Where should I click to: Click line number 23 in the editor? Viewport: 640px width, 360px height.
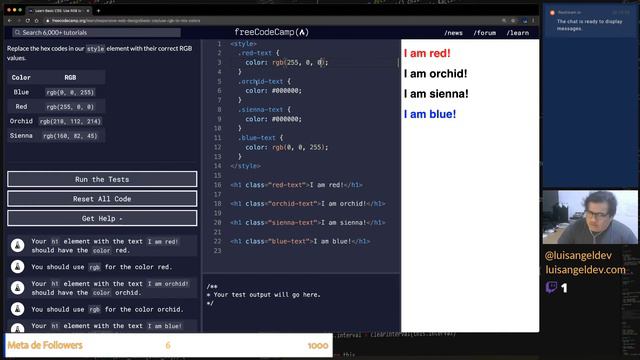217,251
